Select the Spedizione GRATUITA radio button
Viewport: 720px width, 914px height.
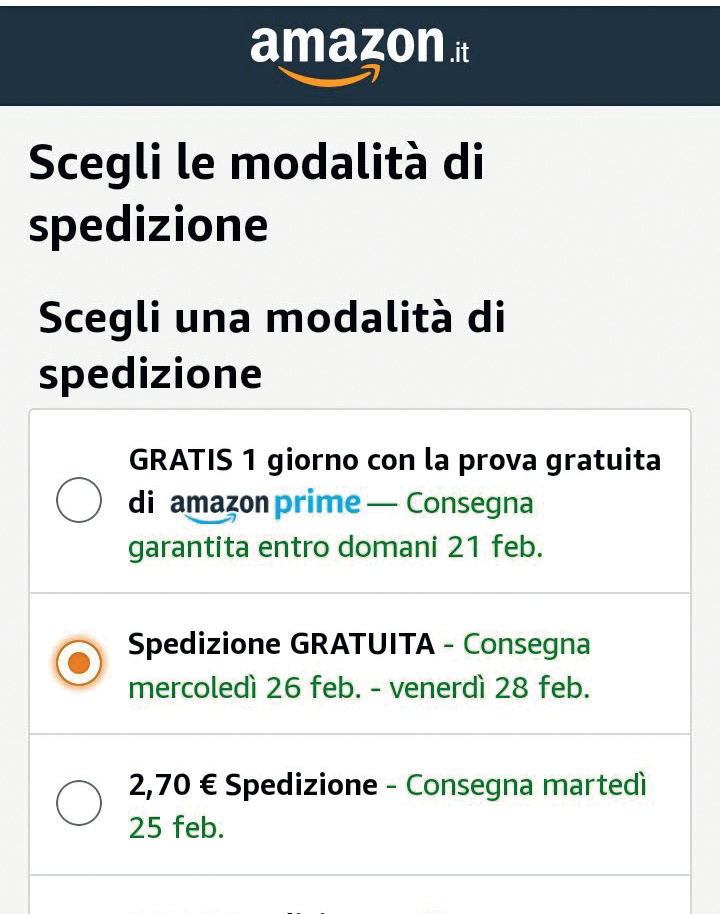(79, 663)
